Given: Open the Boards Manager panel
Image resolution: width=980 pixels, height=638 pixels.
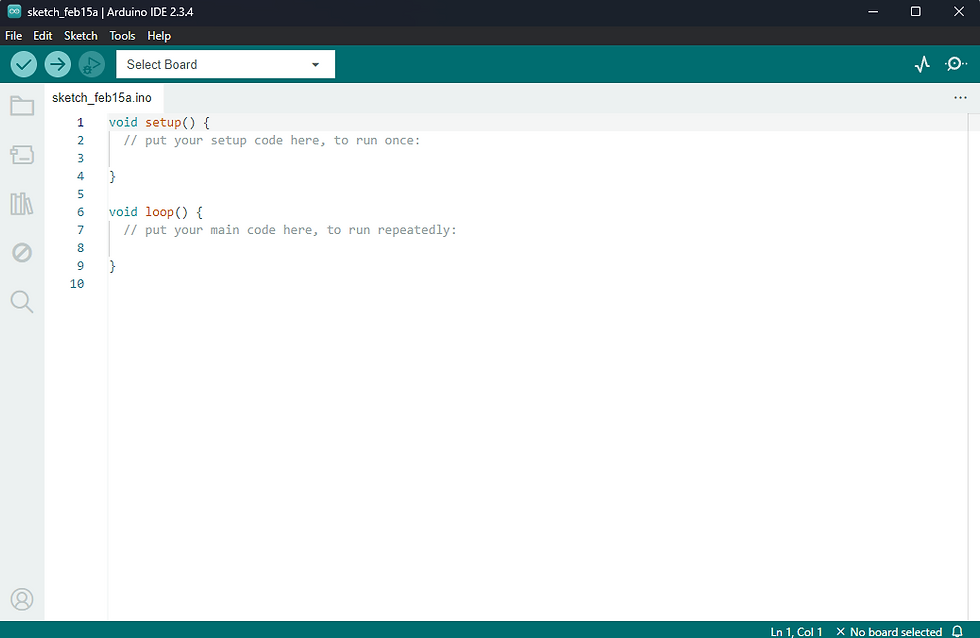Looking at the screenshot, I should pyautogui.click(x=22, y=154).
